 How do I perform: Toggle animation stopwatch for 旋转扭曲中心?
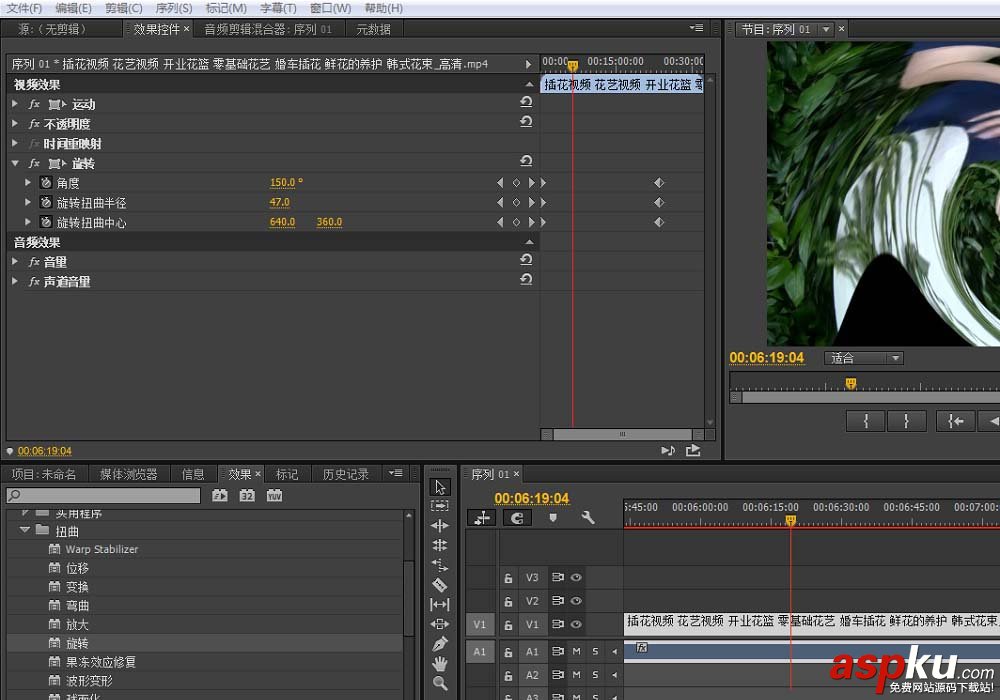click(46, 222)
